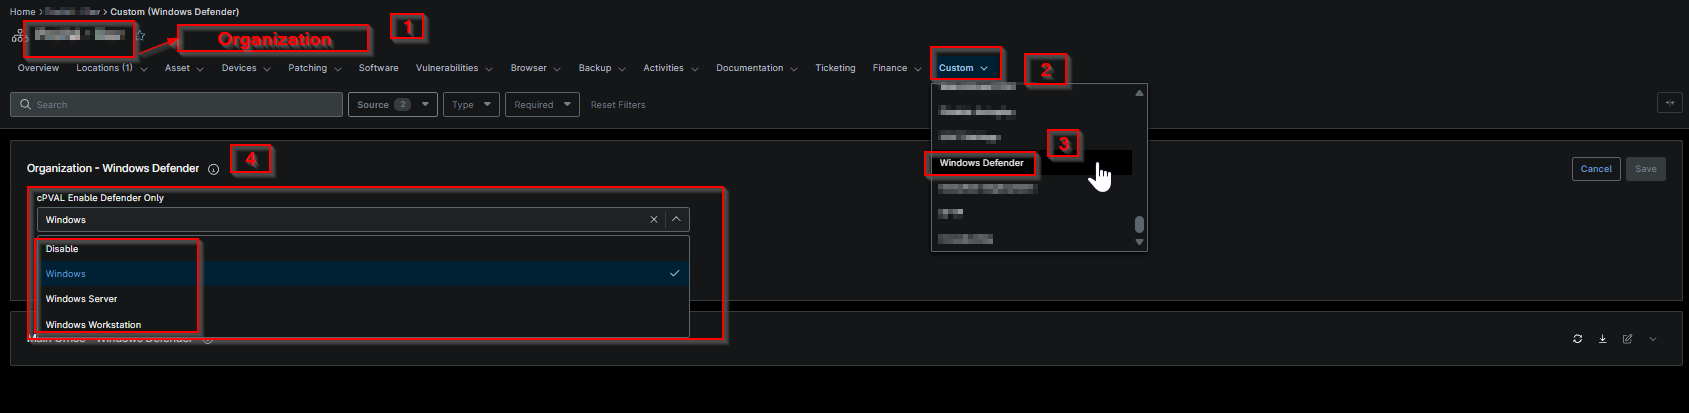Viewport: 1689px width, 413px height.
Task: Mark organization as favorite with star icon
Action: tap(140, 36)
